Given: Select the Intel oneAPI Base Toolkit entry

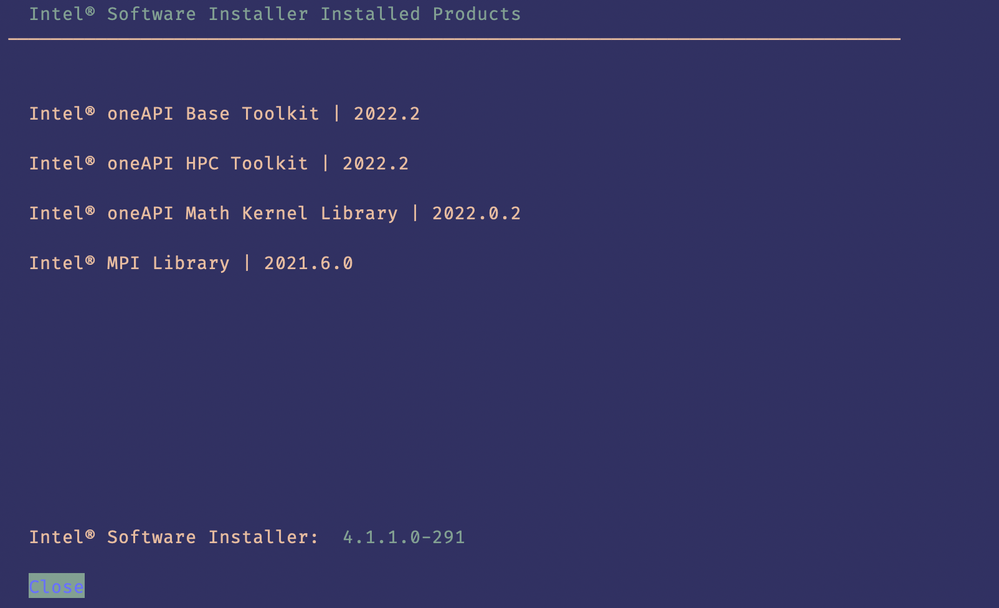Looking at the screenshot, I should pyautogui.click(x=224, y=113).
